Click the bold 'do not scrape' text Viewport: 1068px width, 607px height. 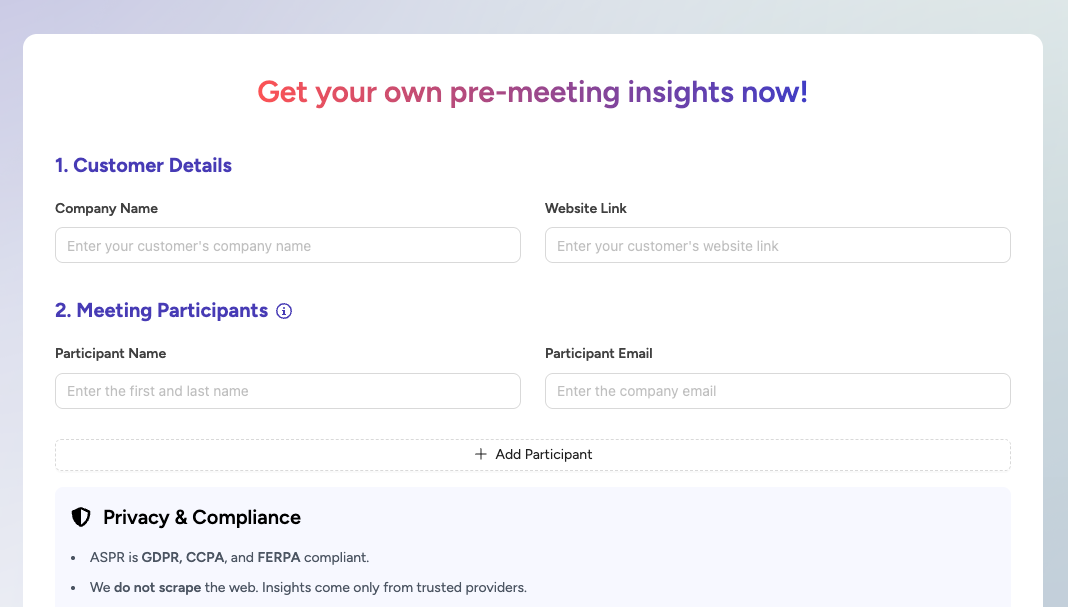point(157,588)
